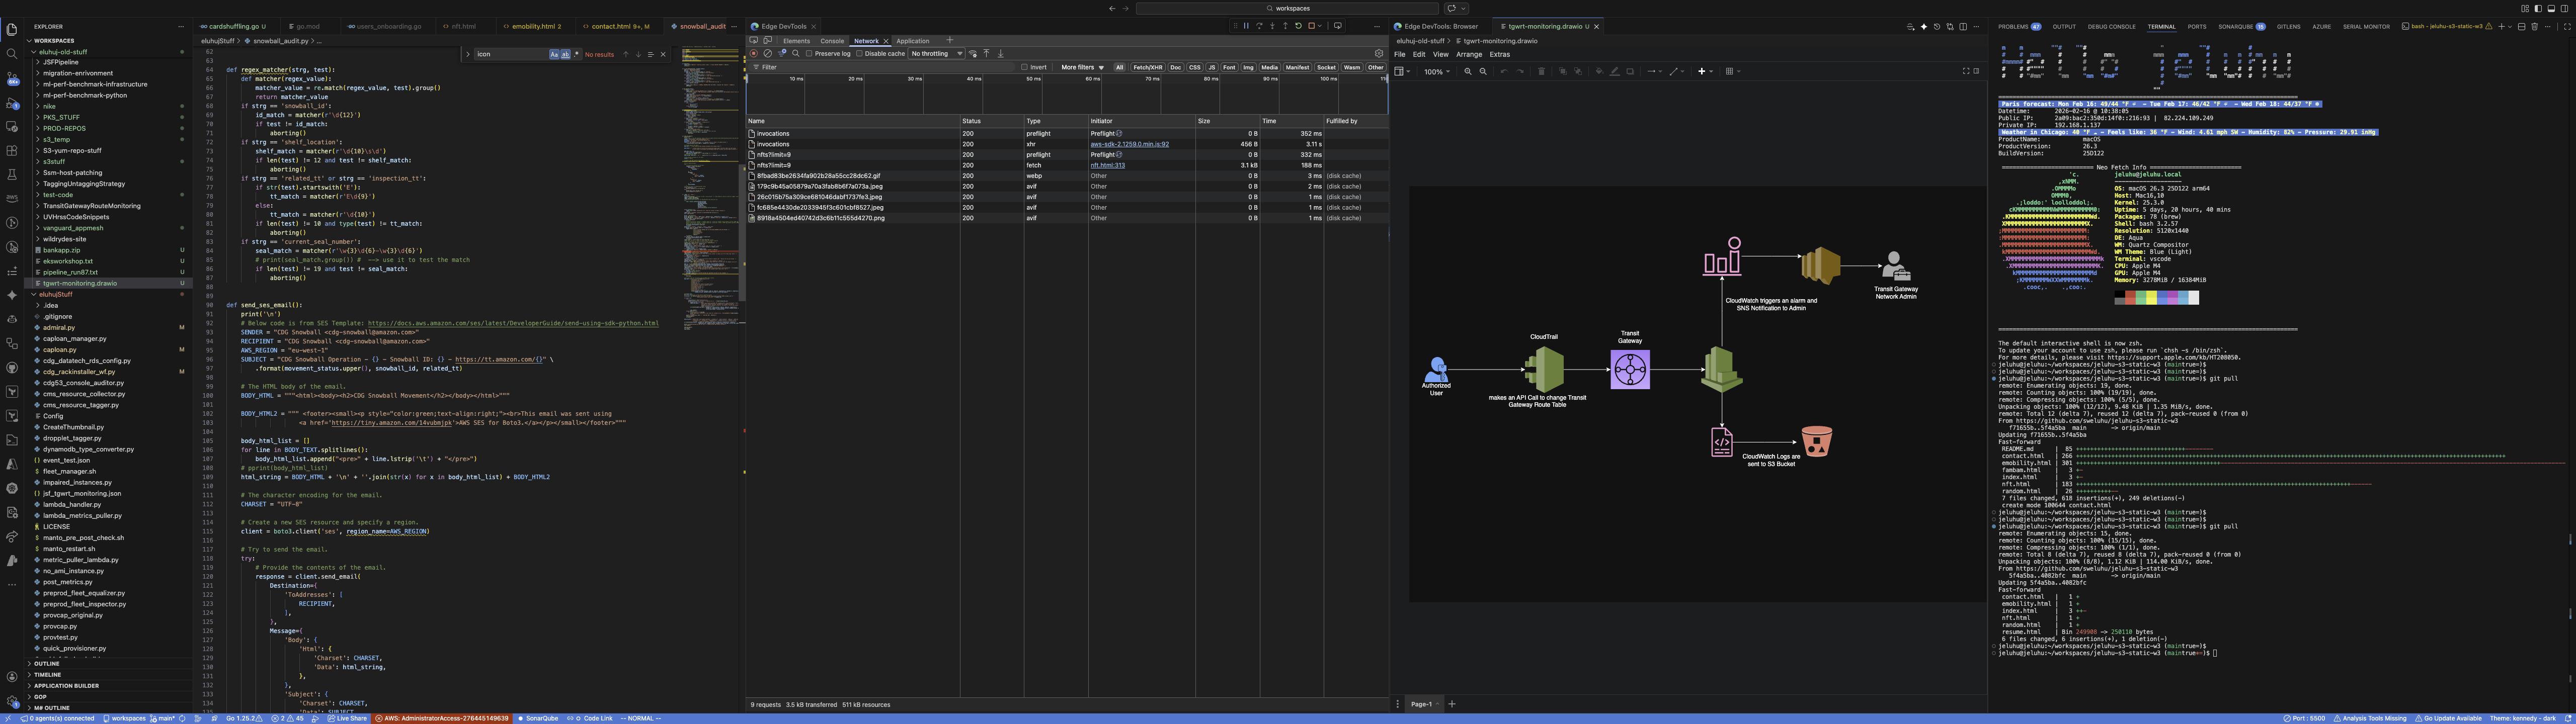Open the Arrange menu in draw.io
The image size is (2576, 724).
[x=1469, y=55]
